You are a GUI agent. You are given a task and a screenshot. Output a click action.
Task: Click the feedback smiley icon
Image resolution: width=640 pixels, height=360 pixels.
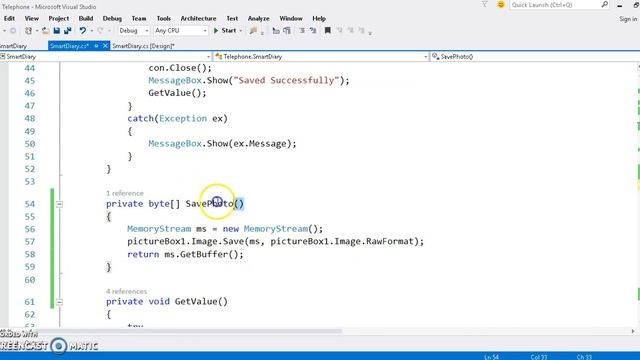click(501, 4)
